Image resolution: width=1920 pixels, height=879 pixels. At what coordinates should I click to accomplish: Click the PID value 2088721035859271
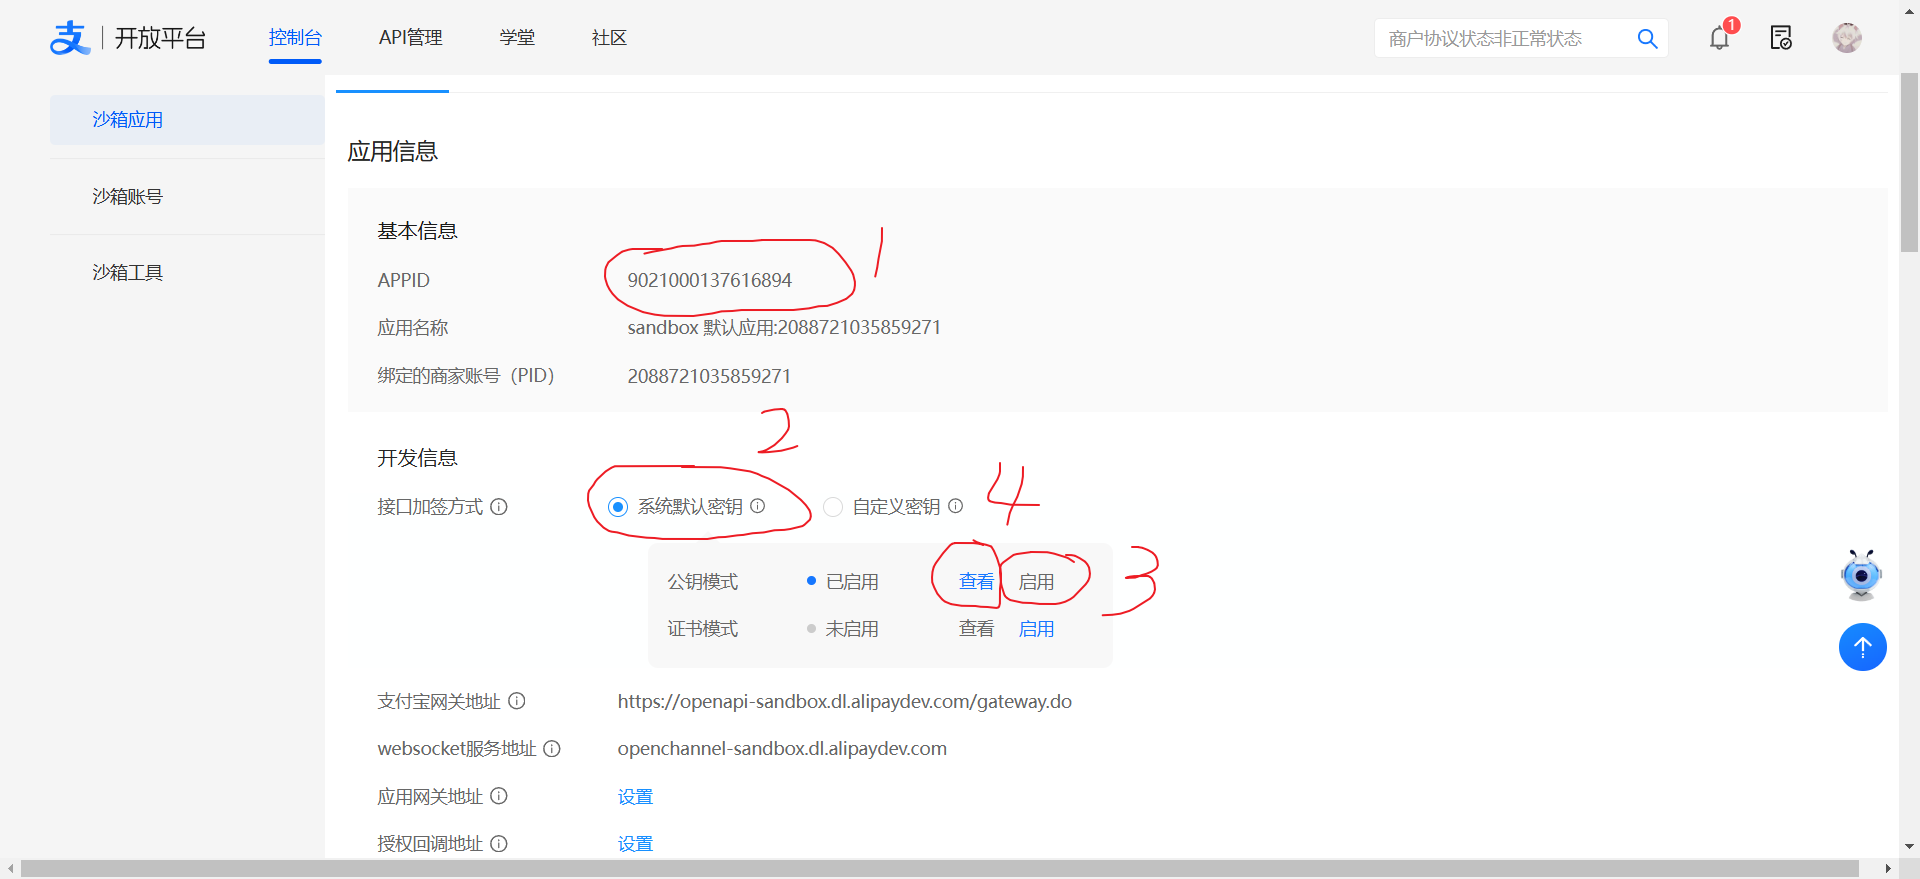pyautogui.click(x=709, y=376)
